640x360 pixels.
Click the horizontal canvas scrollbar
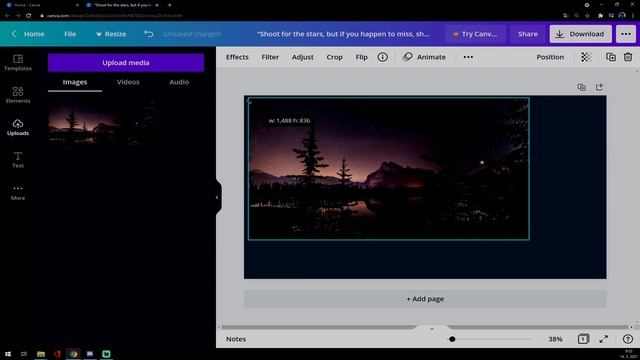(424, 327)
